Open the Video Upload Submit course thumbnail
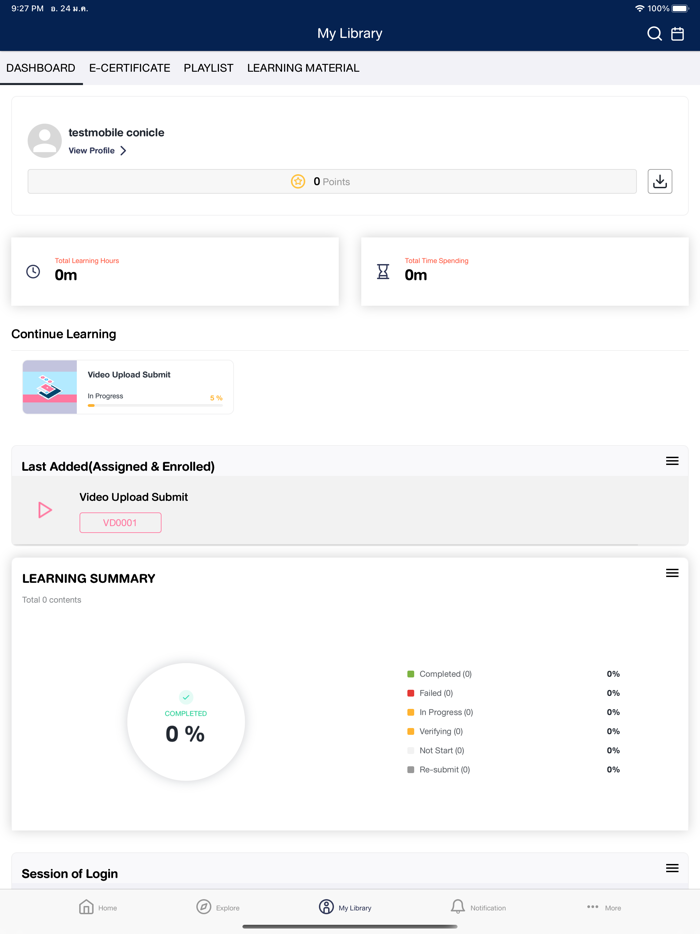The height and width of the screenshot is (934, 700). point(50,387)
